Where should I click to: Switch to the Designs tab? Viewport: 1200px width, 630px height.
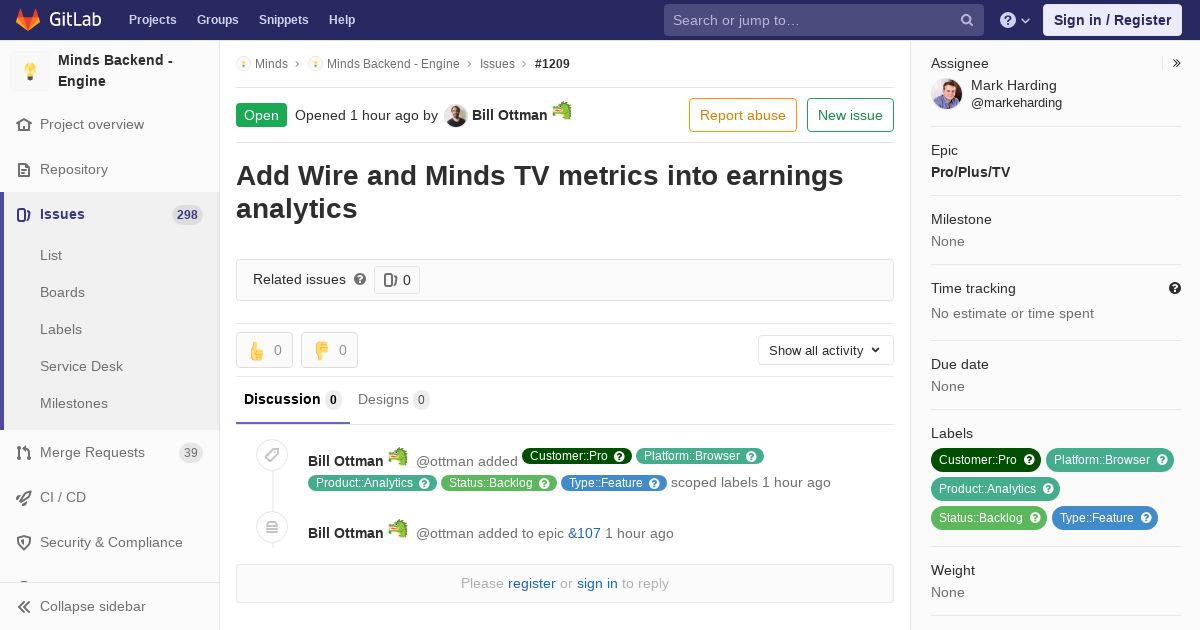[394, 400]
